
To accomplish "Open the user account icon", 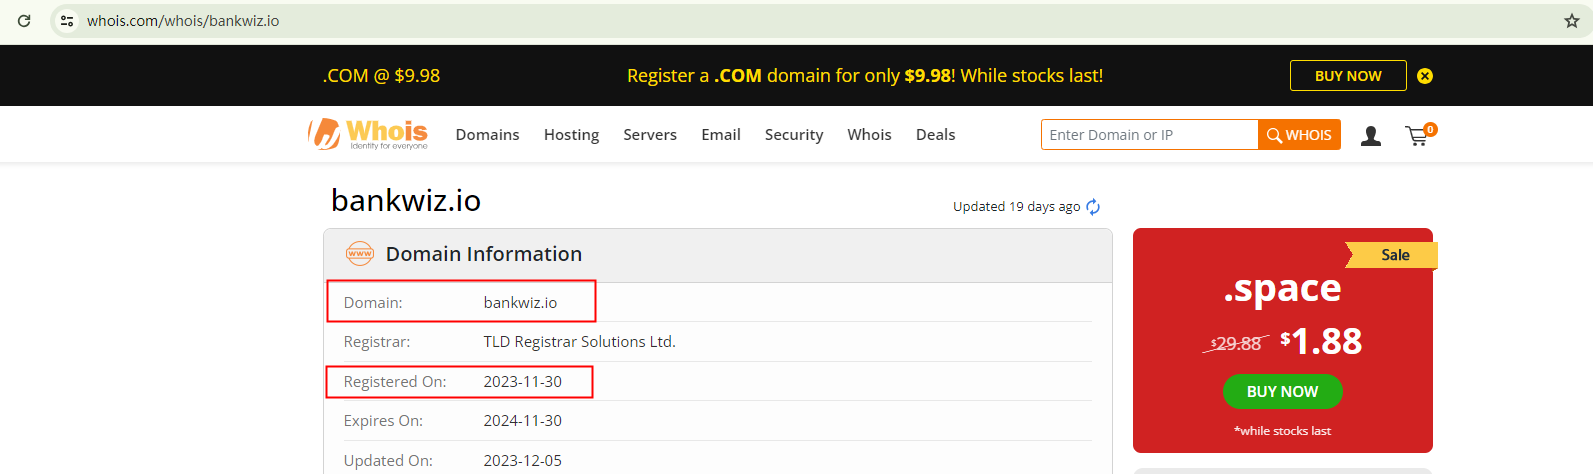I will click(x=1371, y=136).
